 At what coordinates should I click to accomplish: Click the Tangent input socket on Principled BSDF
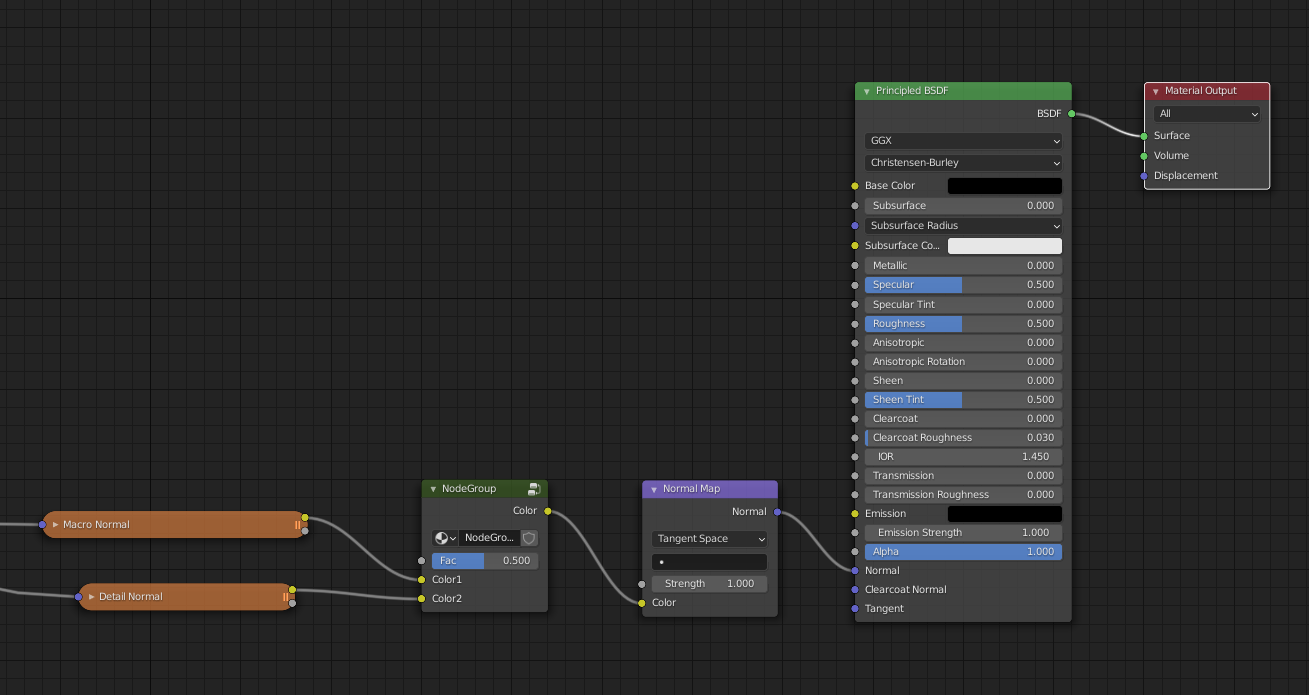855,609
